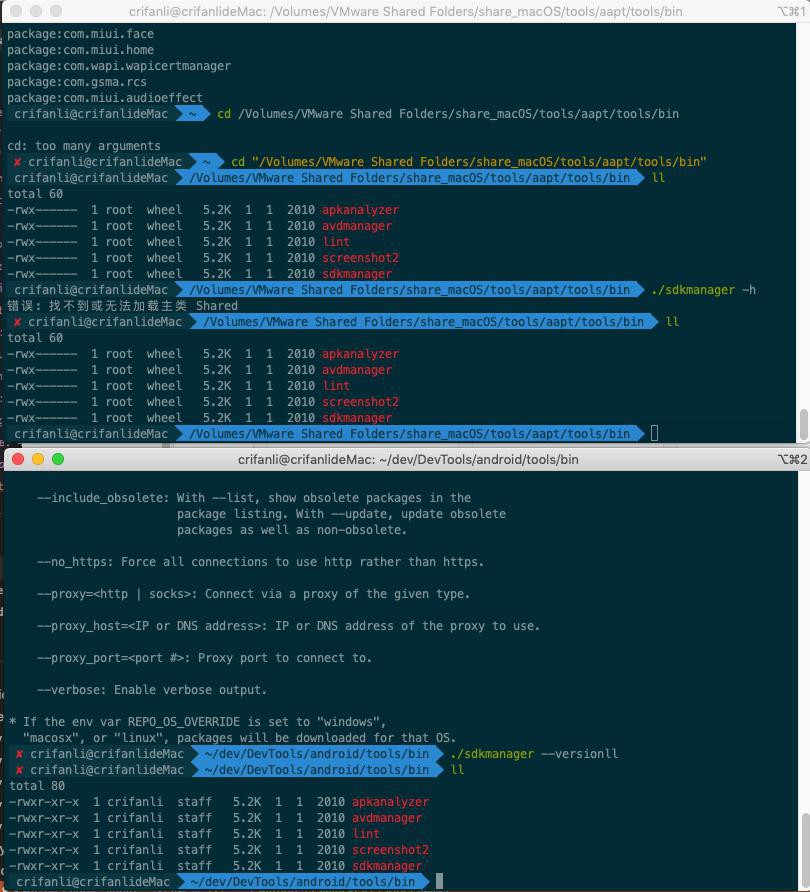The width and height of the screenshot is (810, 892).
Task: Click the '--verbose: Enable verbose output.' line
Action: pyautogui.click(x=151, y=690)
